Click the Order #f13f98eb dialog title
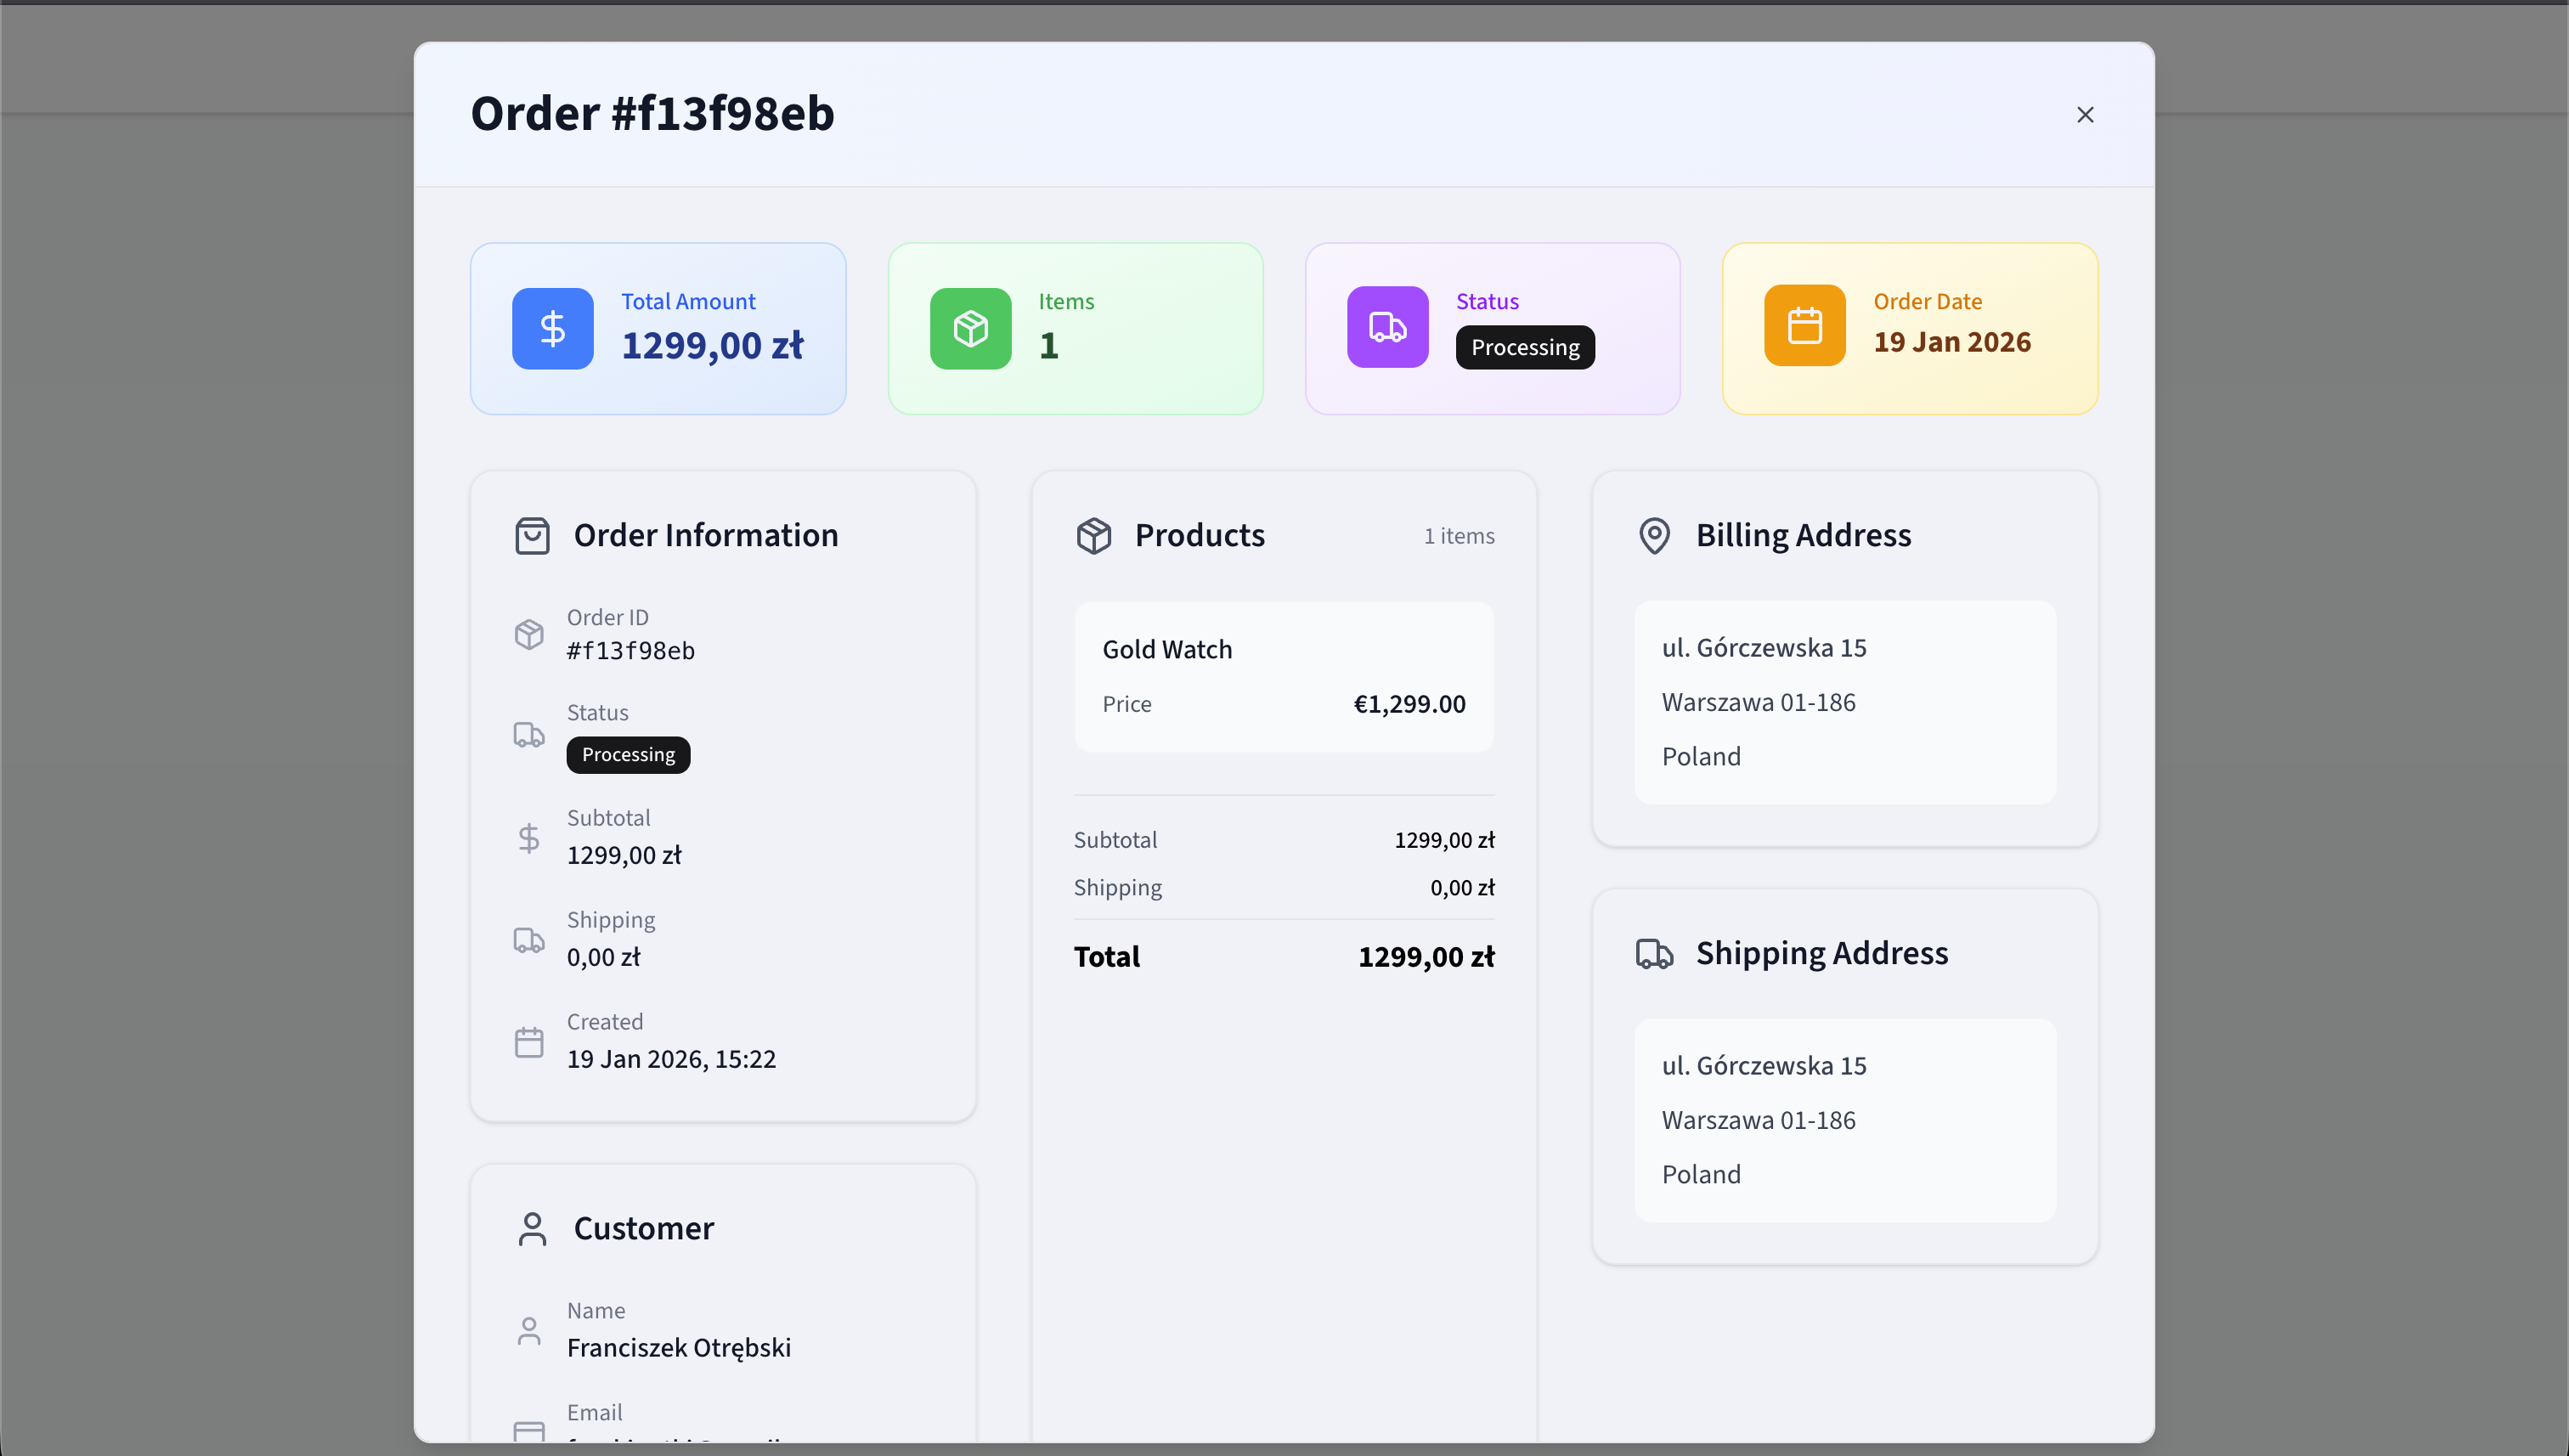Viewport: 2569px width, 1456px height. pyautogui.click(x=652, y=113)
